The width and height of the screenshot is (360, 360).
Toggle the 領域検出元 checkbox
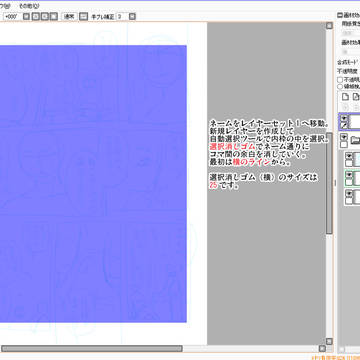click(340, 86)
